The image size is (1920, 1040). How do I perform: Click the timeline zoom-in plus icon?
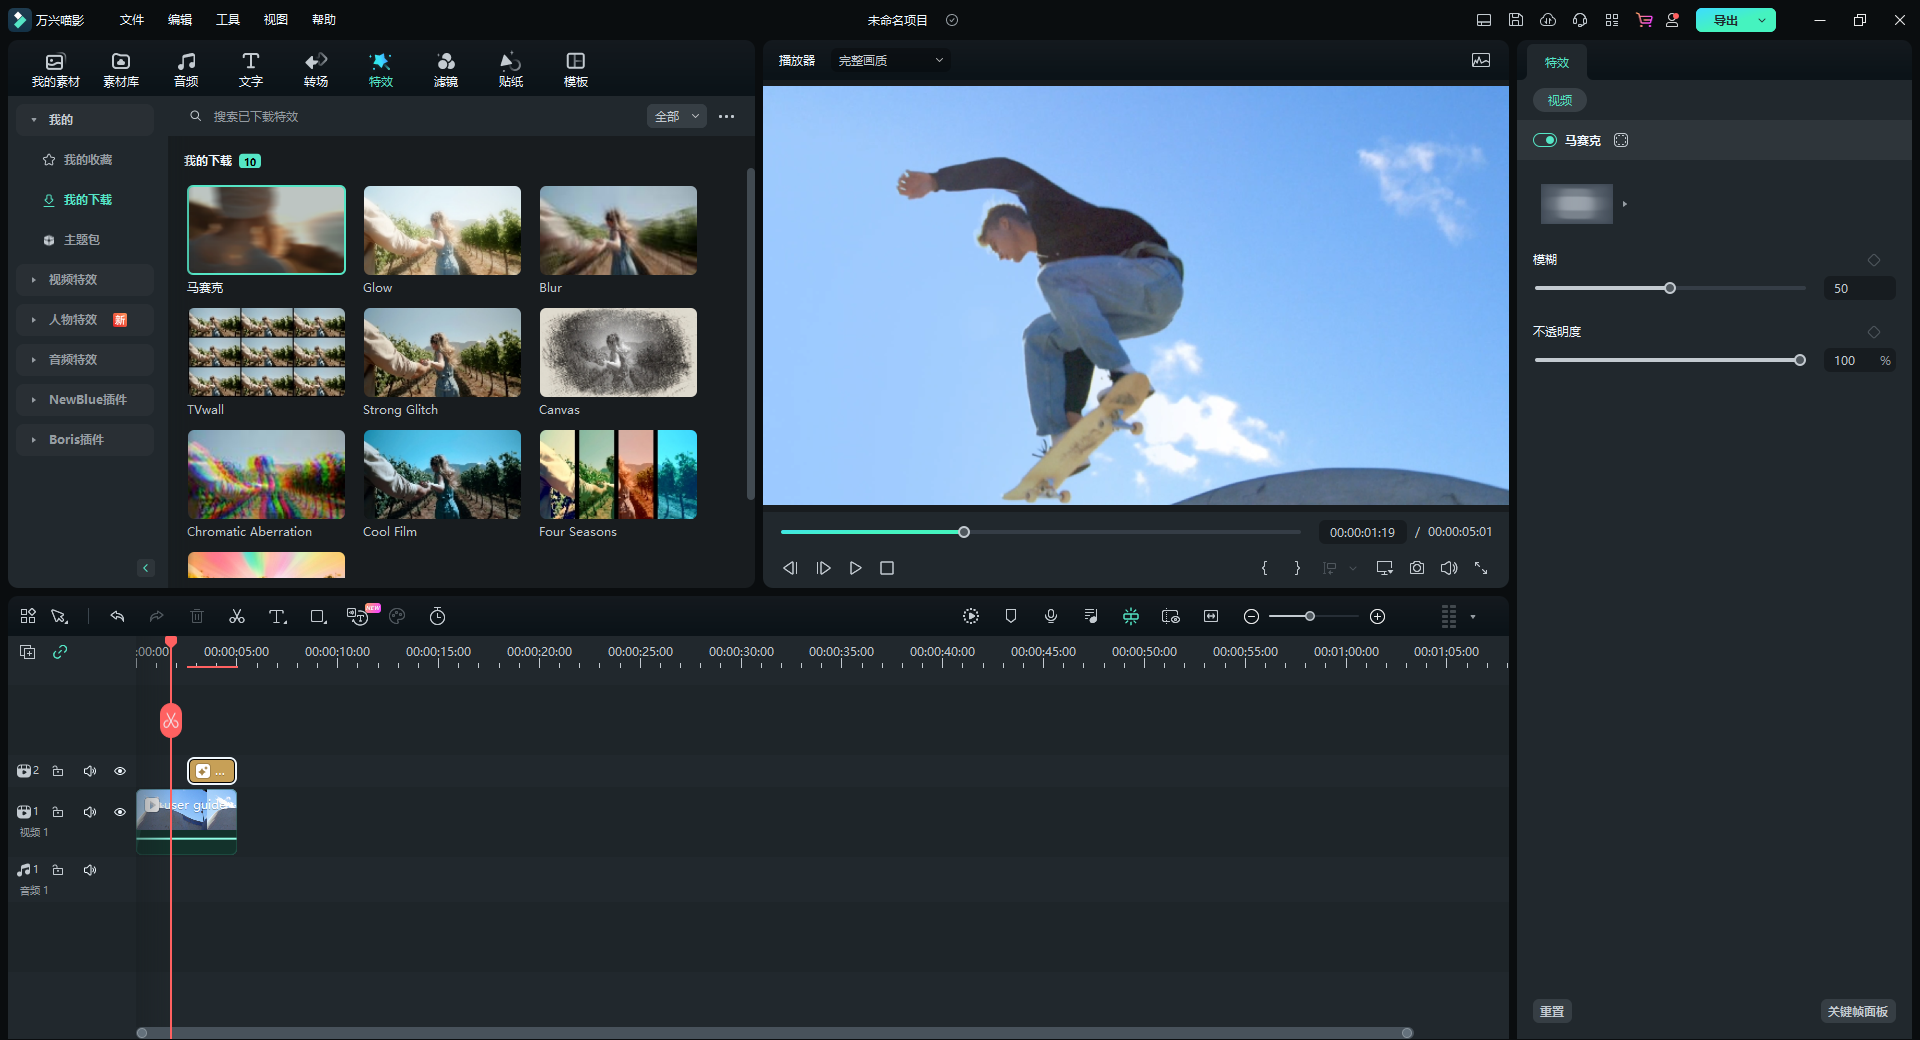[x=1377, y=617]
